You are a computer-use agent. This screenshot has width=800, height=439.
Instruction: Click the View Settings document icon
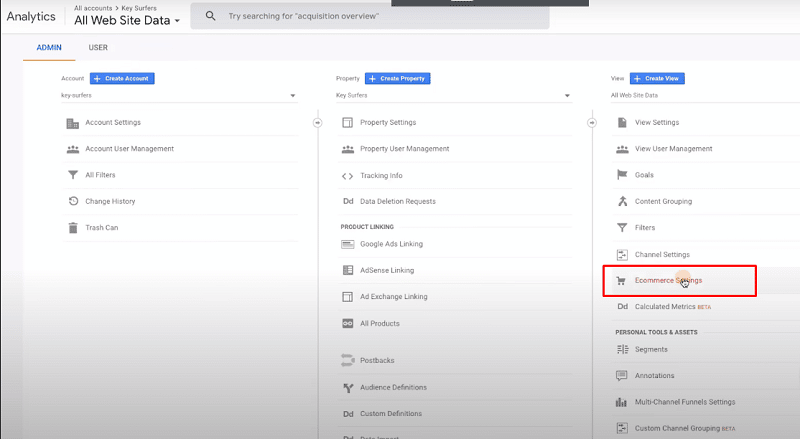622,123
